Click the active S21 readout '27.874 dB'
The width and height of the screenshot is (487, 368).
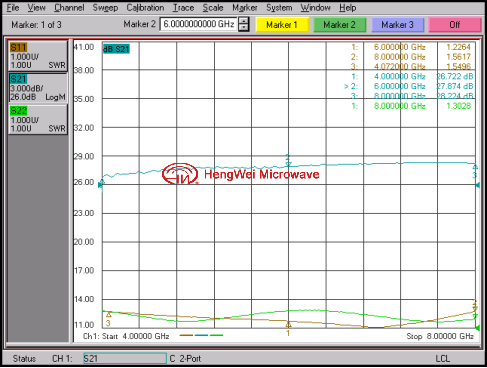pyautogui.click(x=455, y=86)
